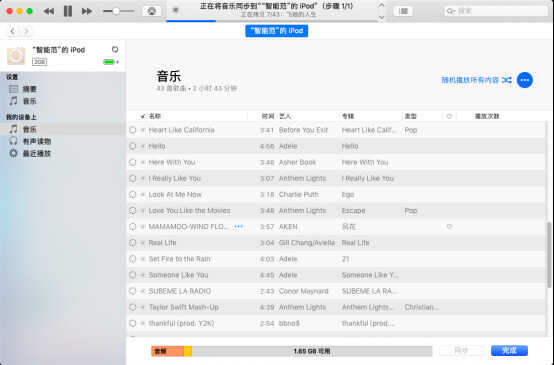Screen dimensions: 554x365
Task: Click artist "Conor Maynard"
Action: coord(303,291)
